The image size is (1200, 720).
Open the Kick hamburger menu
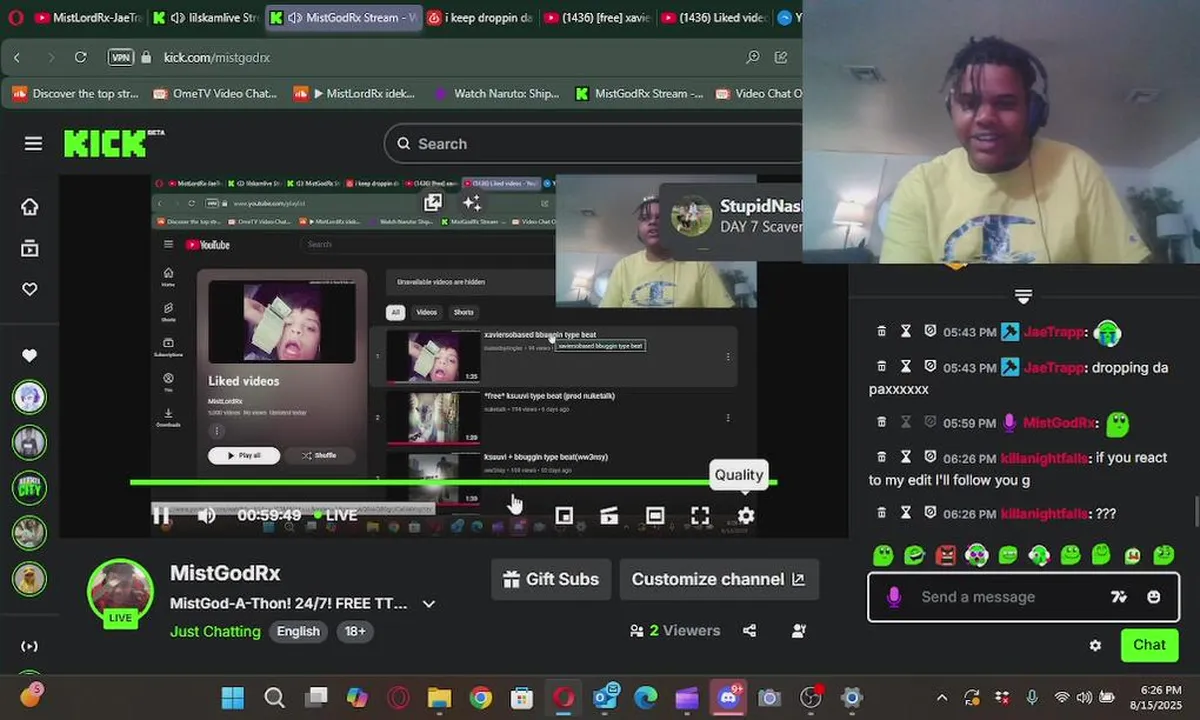click(33, 144)
